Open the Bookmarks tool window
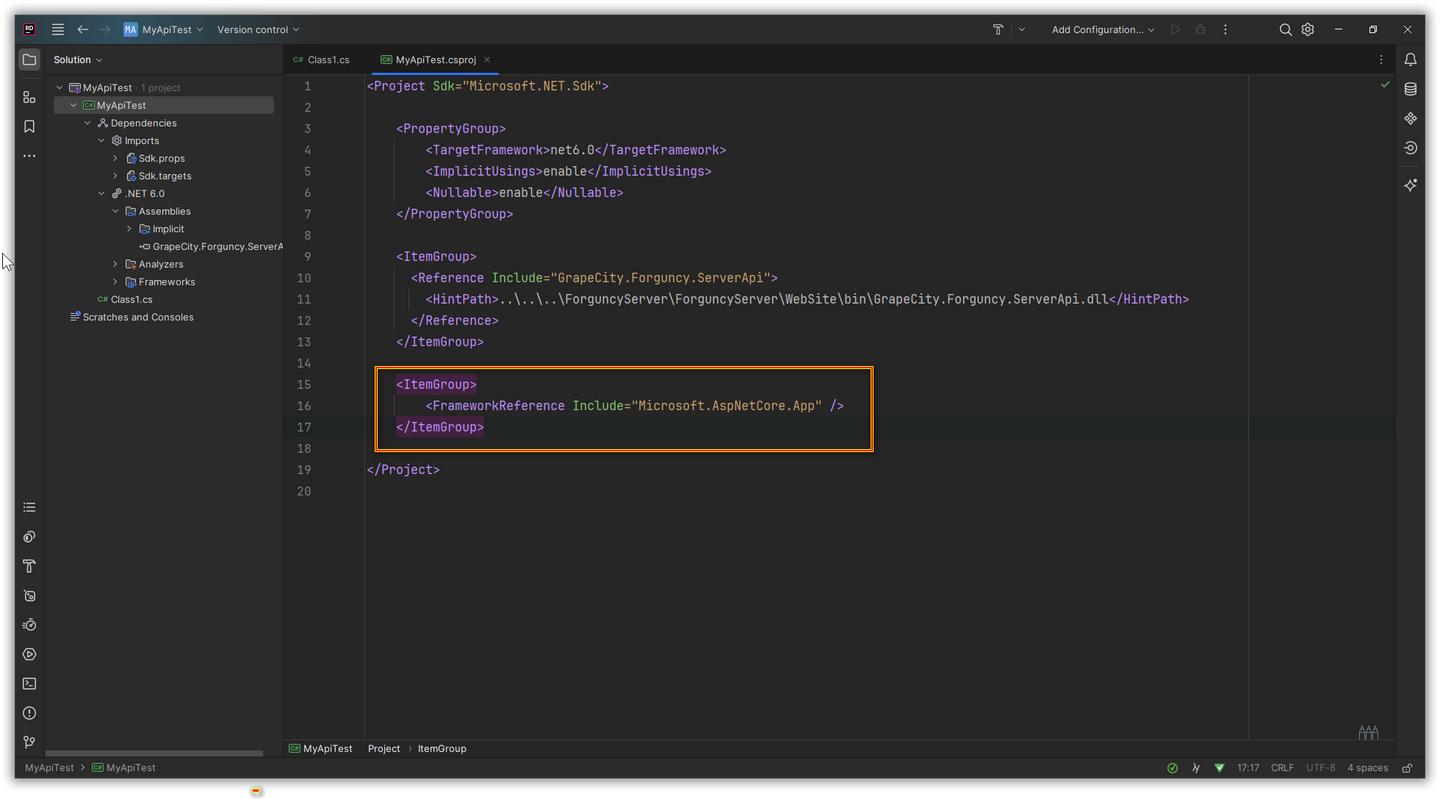 pos(29,126)
